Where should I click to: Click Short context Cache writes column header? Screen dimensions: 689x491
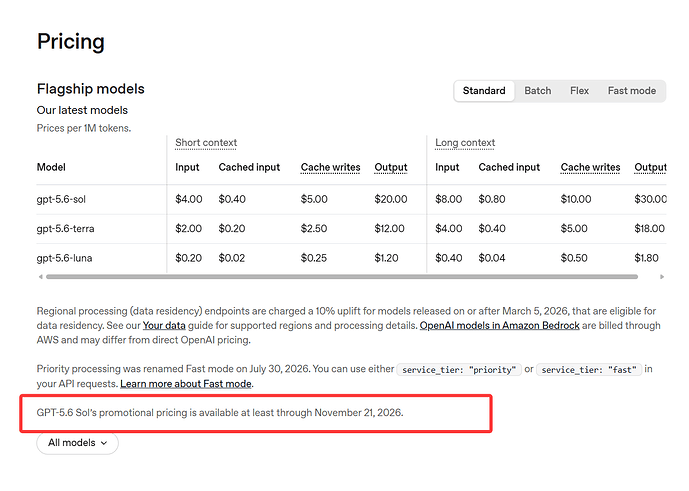tap(330, 167)
